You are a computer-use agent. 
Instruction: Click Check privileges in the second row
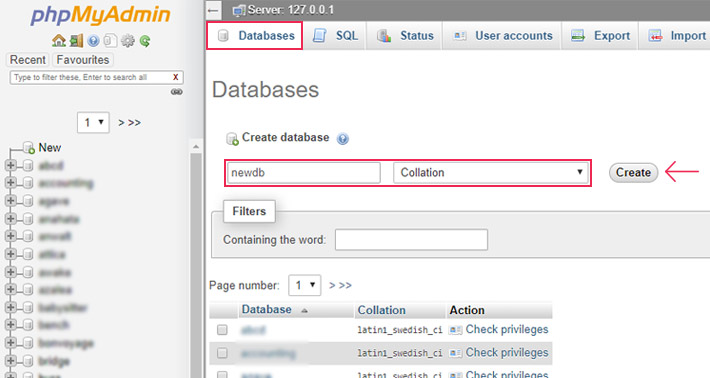tap(507, 353)
